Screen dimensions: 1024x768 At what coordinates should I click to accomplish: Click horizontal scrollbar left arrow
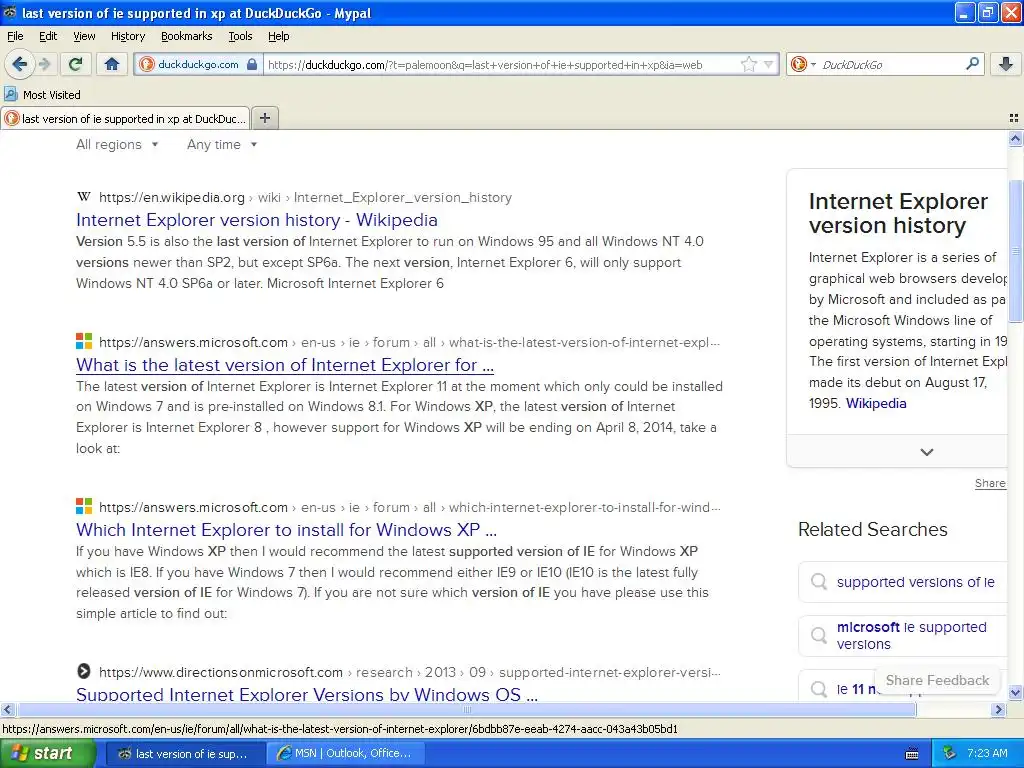point(7,709)
